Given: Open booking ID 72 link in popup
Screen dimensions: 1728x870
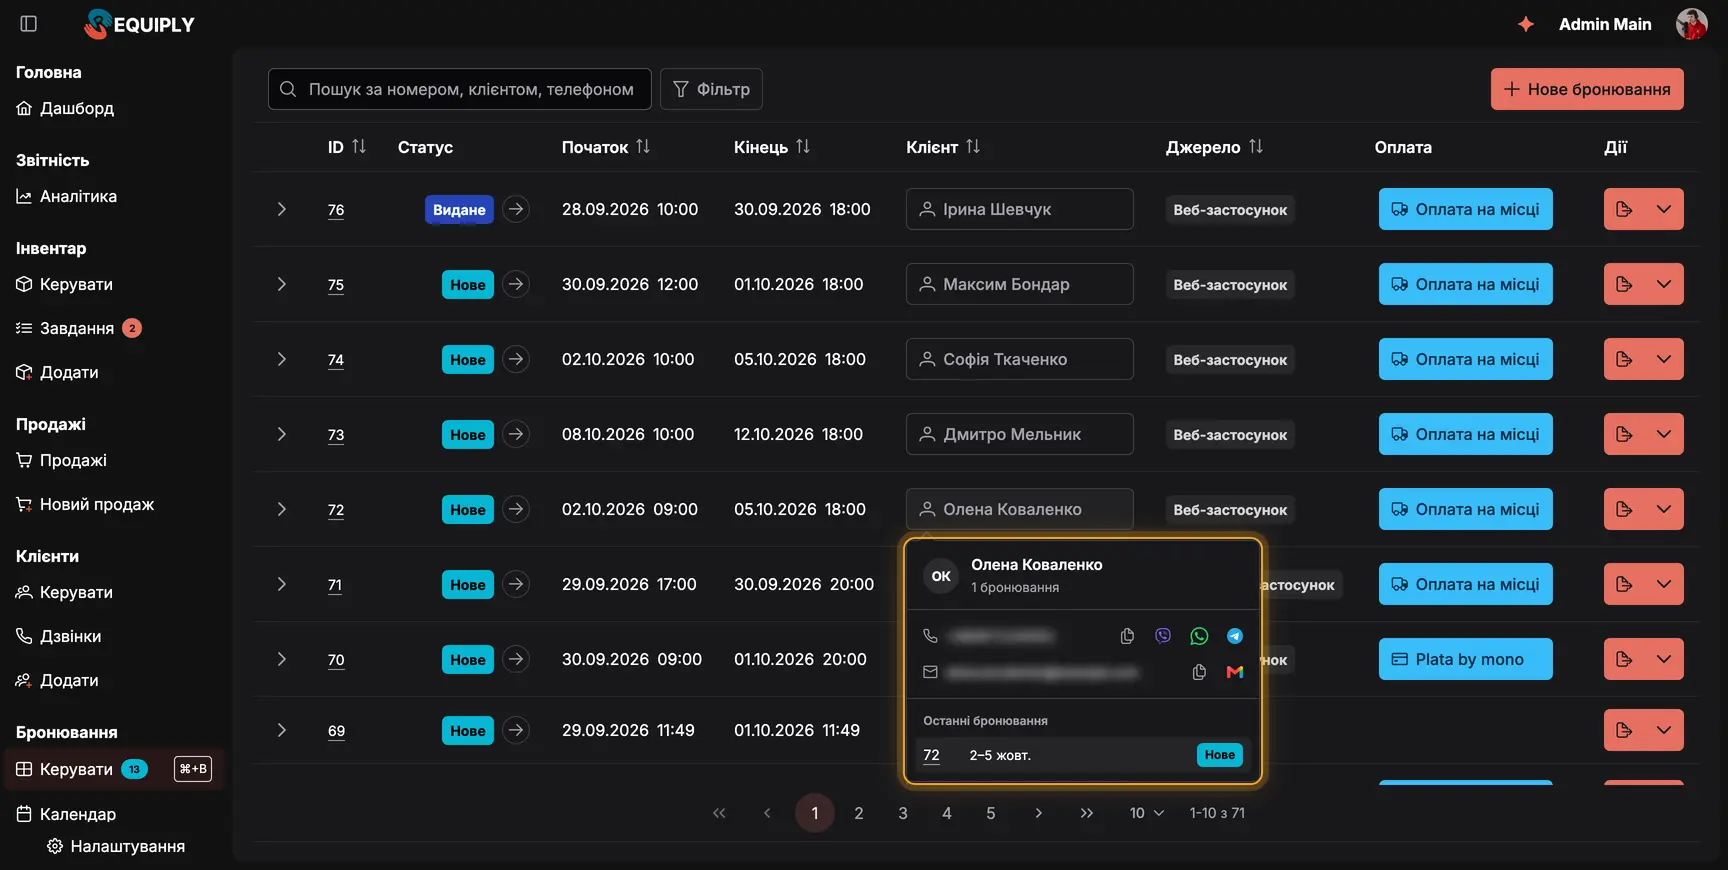Looking at the screenshot, I should click(931, 755).
